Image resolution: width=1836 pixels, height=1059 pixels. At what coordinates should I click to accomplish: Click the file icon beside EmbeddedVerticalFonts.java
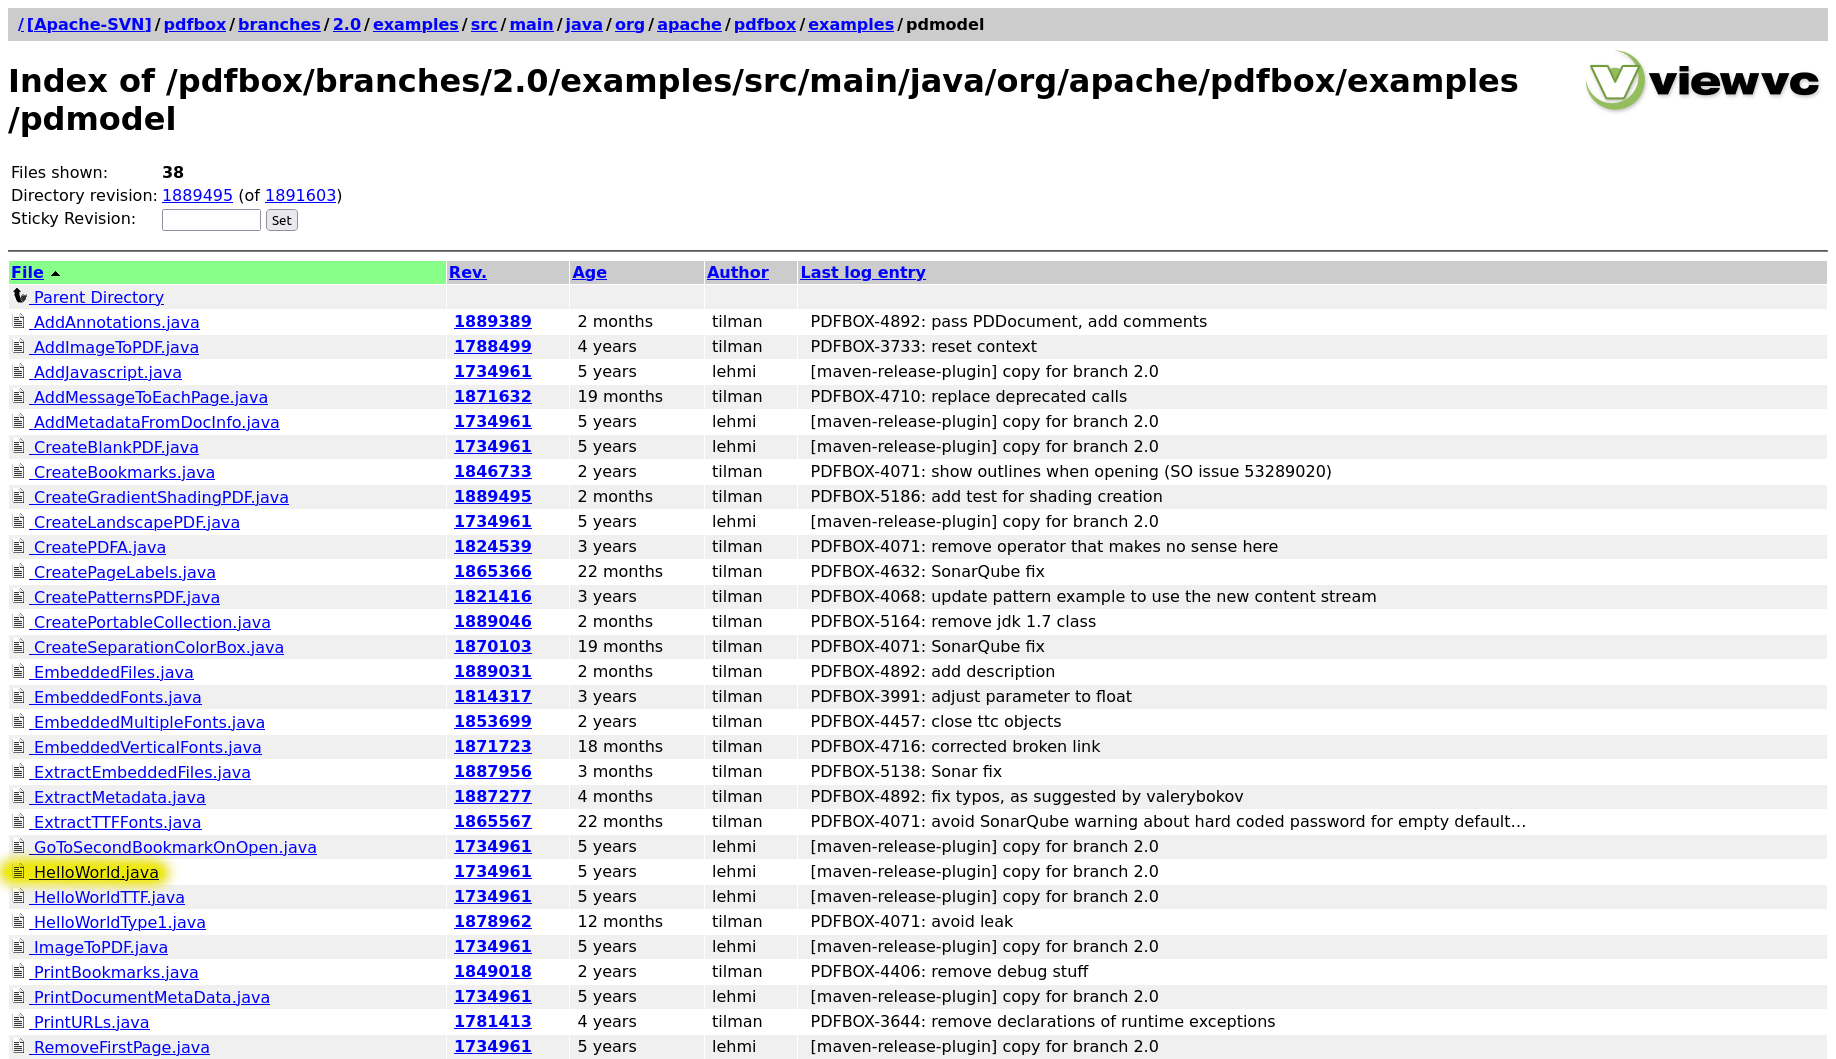19,746
